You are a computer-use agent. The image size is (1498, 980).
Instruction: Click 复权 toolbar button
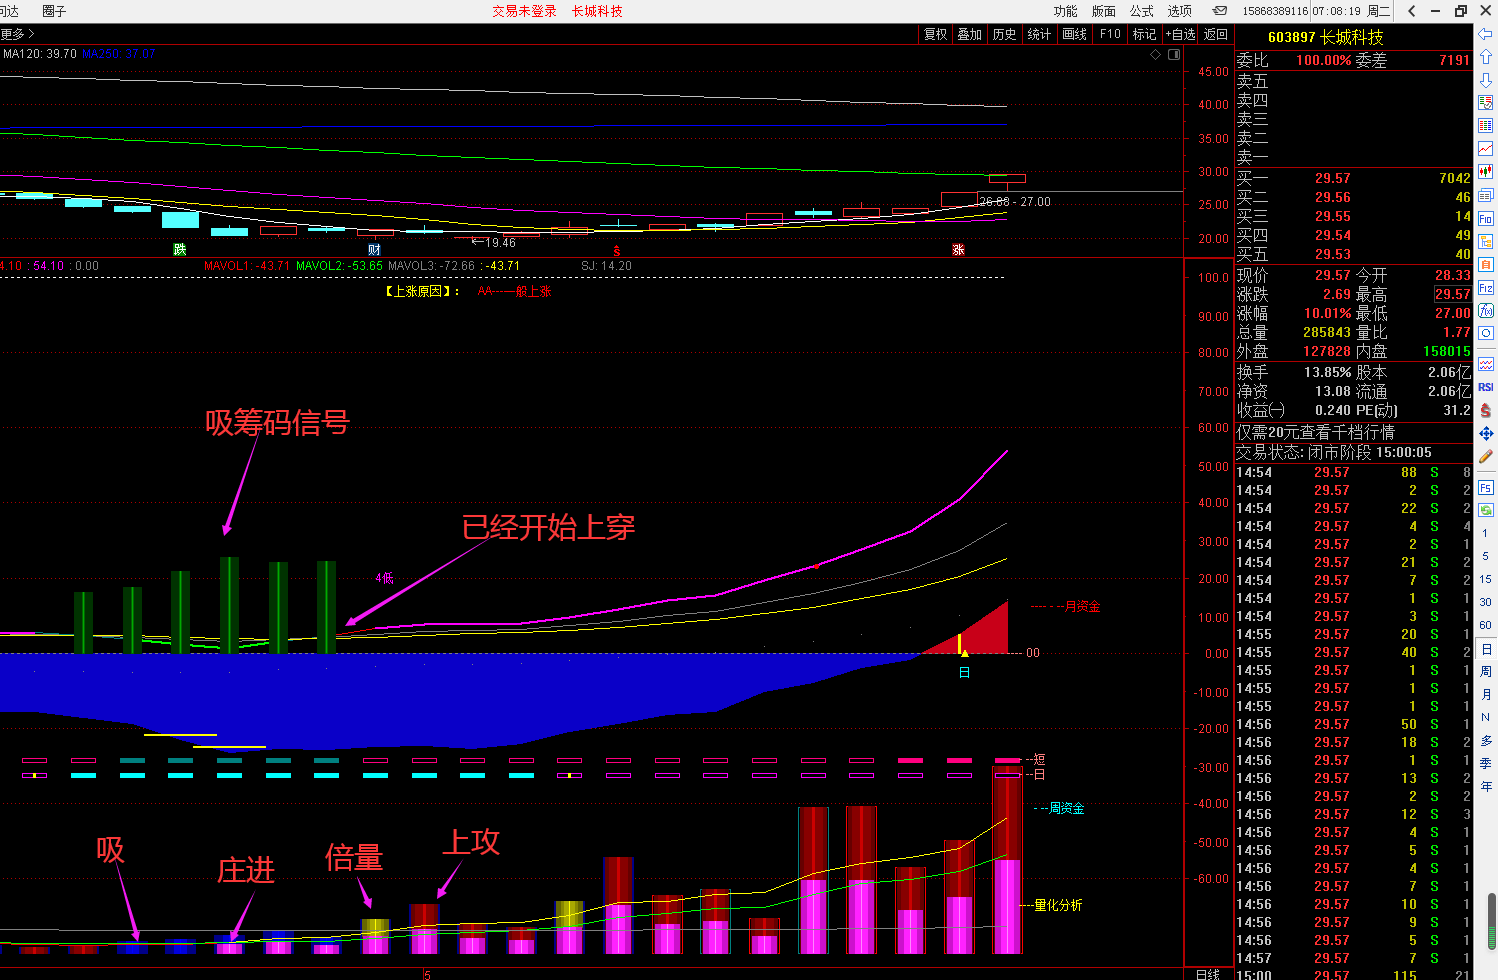tap(936, 34)
